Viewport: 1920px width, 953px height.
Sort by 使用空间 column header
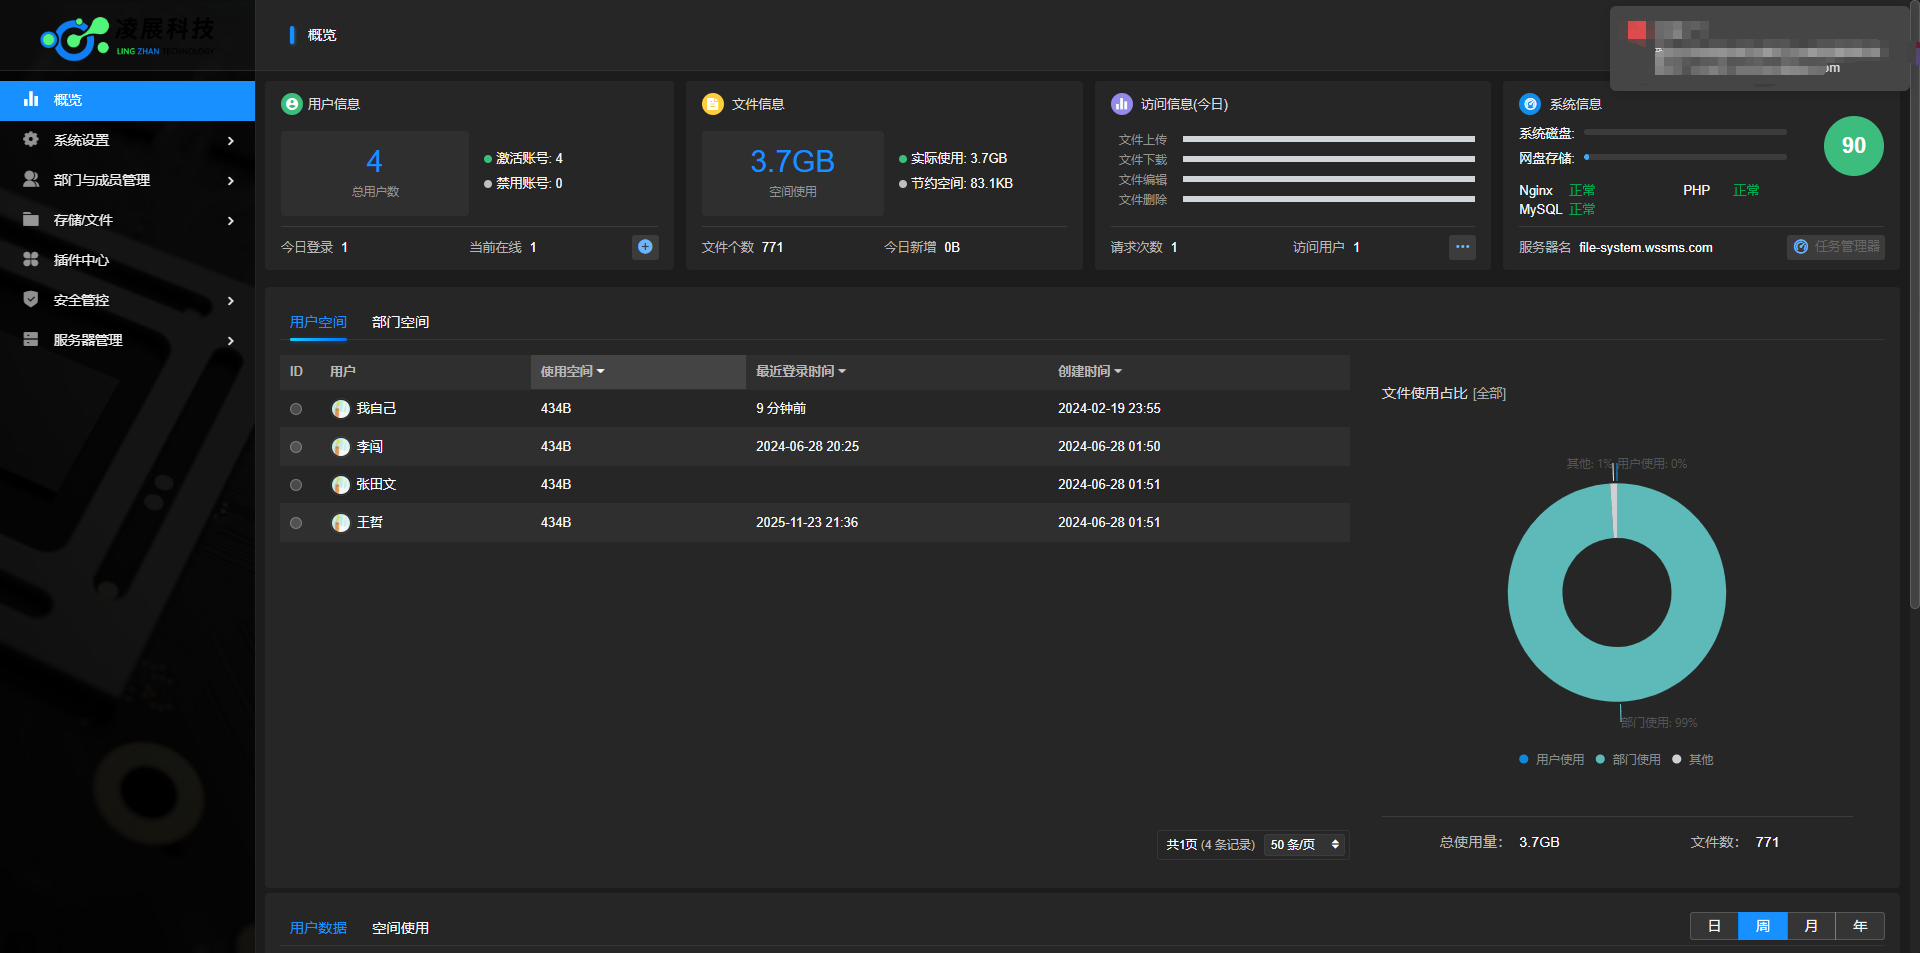coord(572,372)
